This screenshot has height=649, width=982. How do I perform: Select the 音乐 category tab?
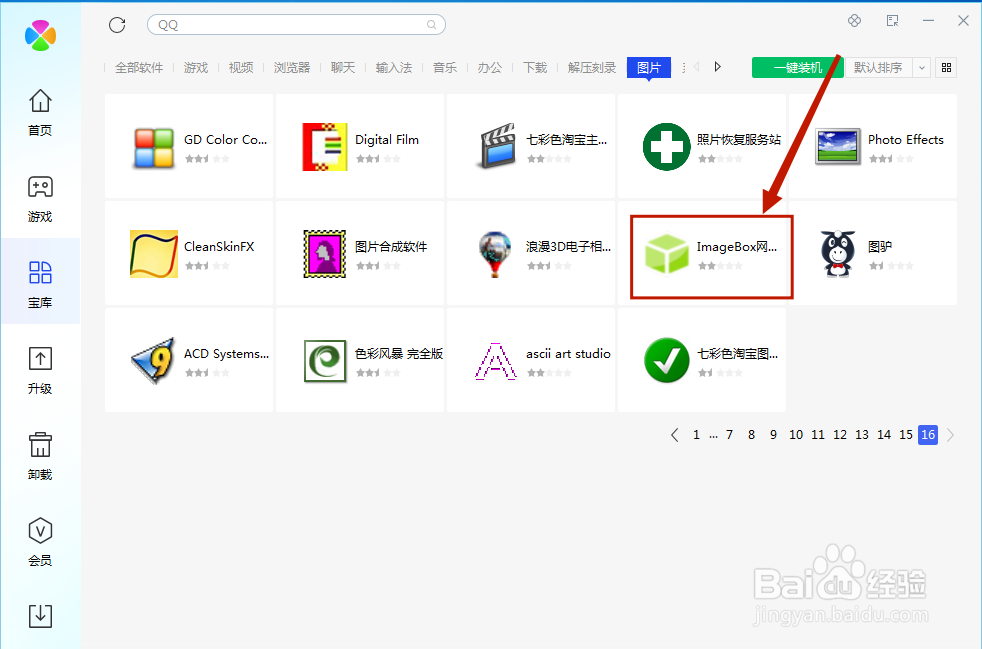tap(445, 68)
